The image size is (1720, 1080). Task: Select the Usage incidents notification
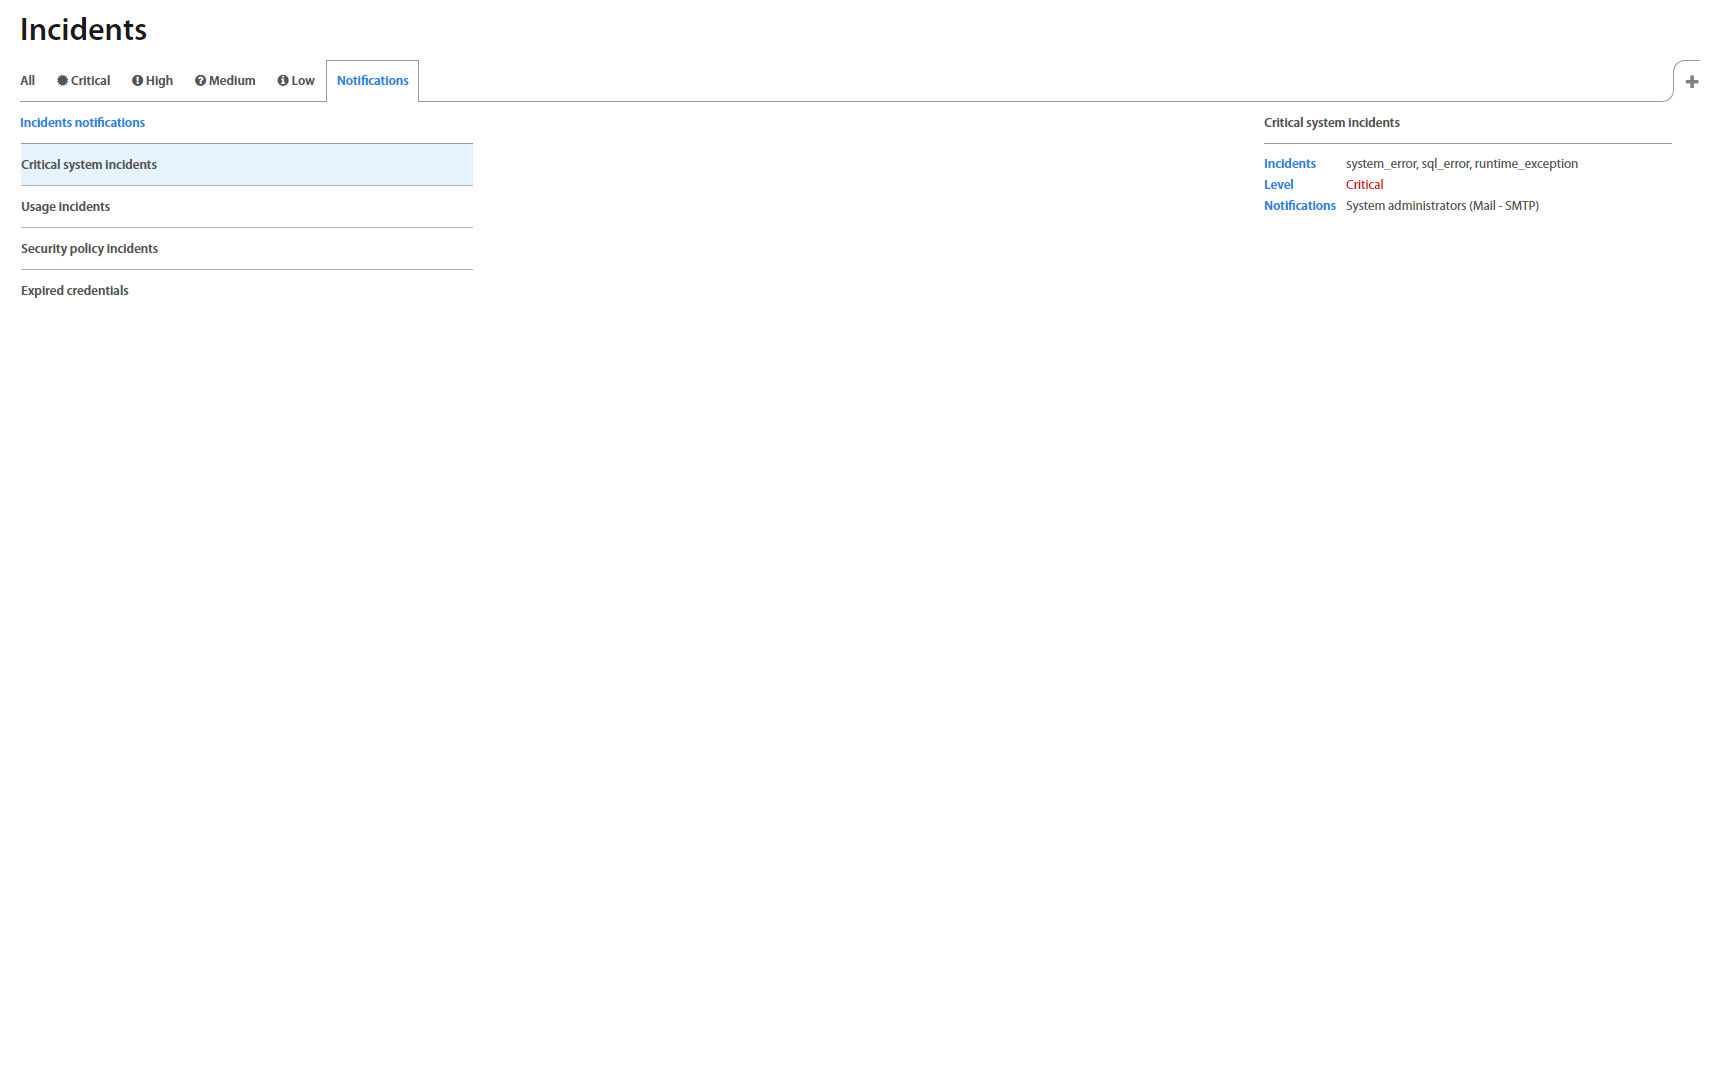[x=66, y=207]
